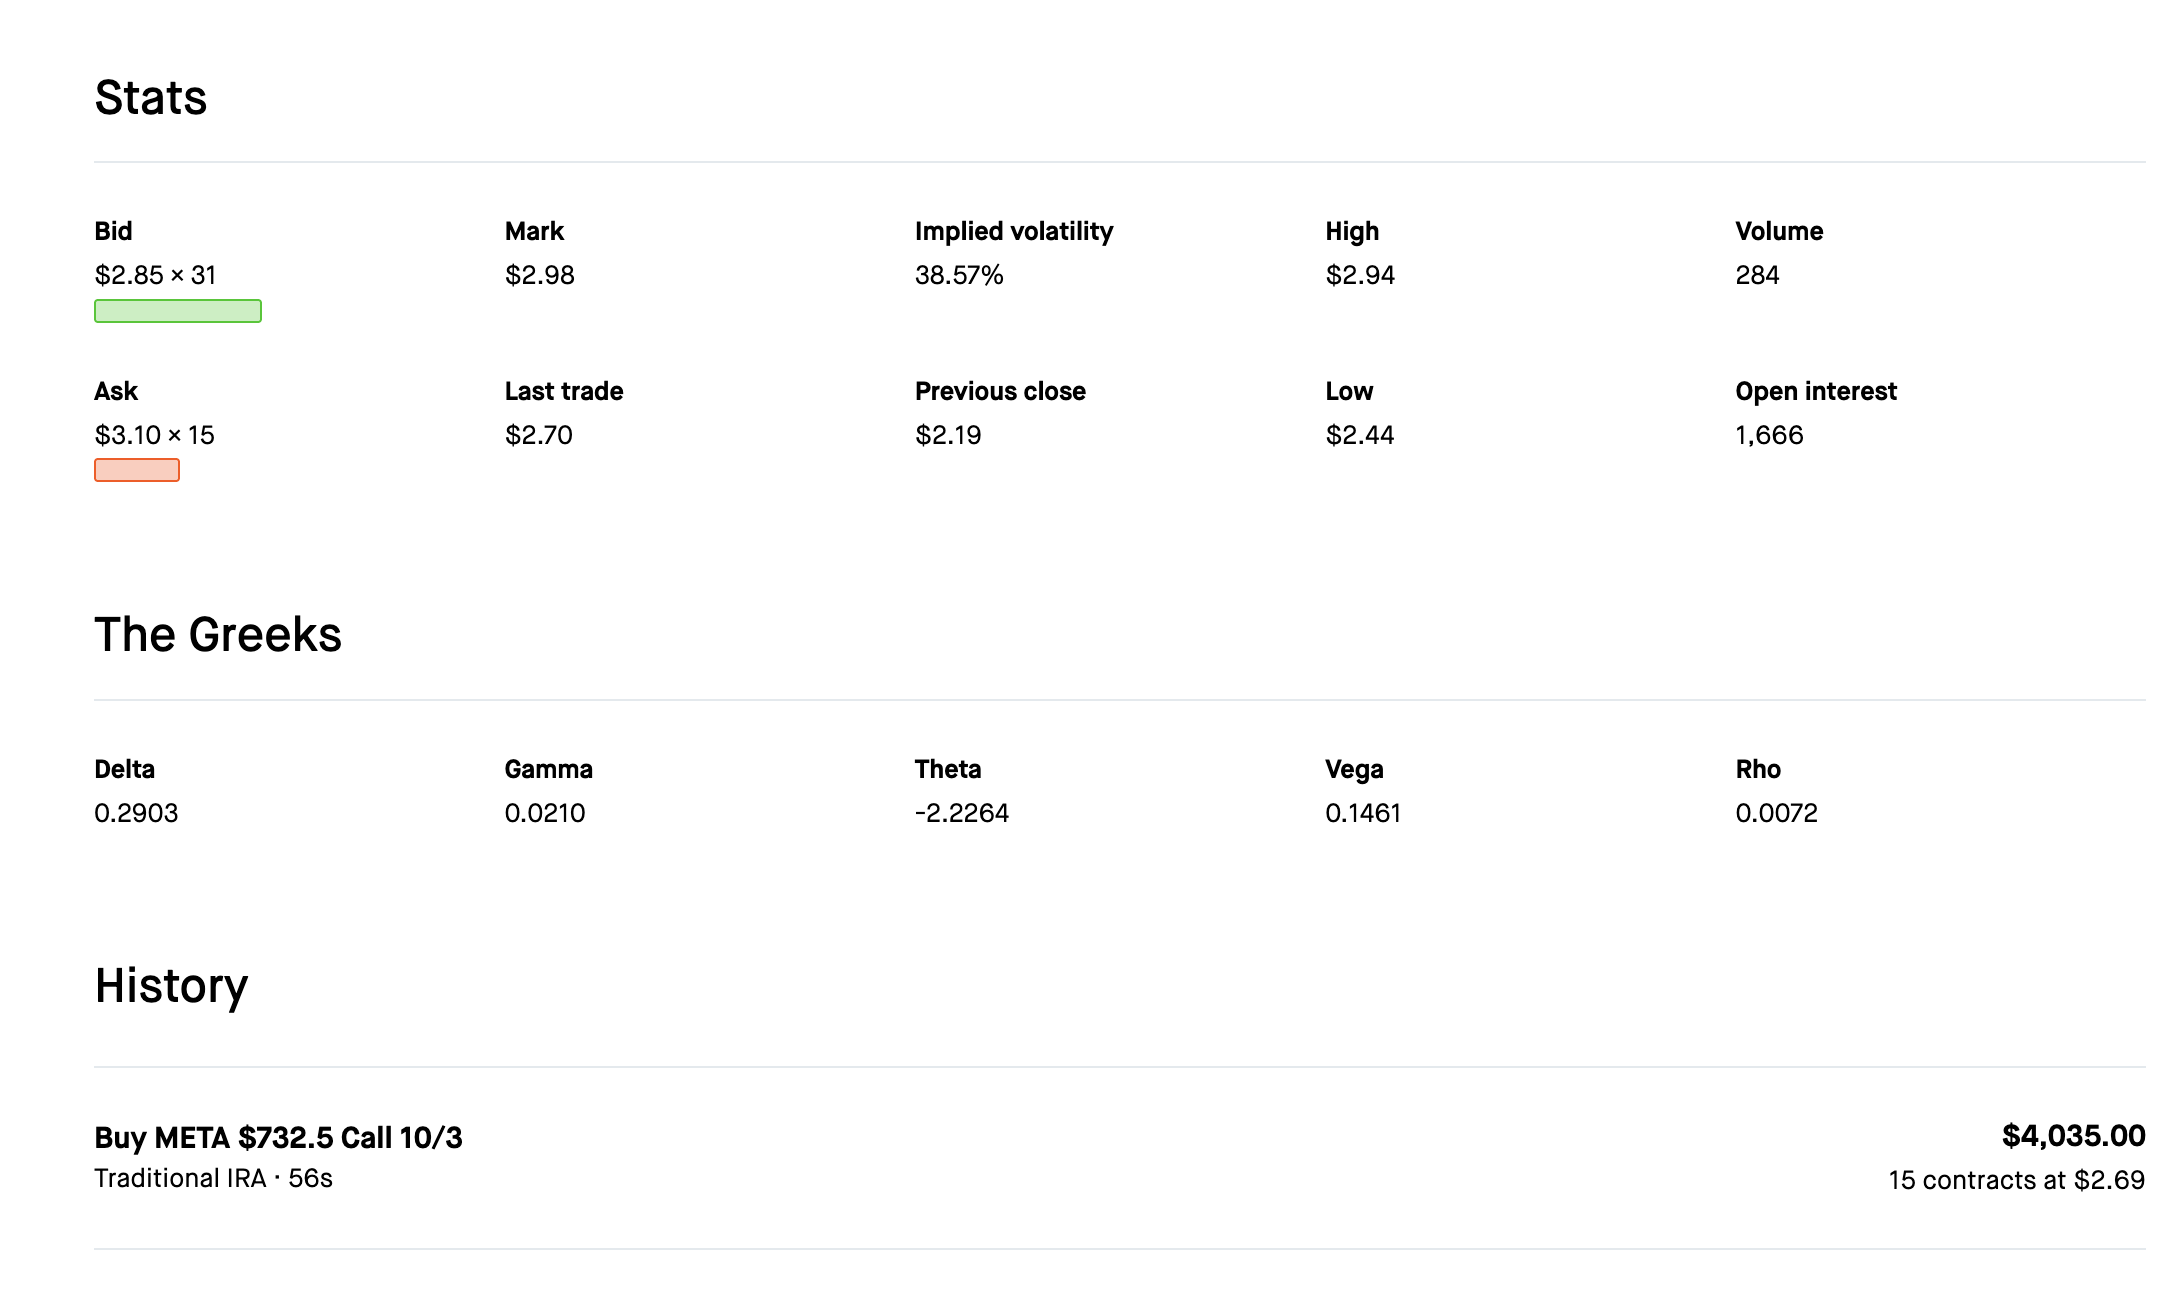Click the Rho value 0.0072

(x=1776, y=813)
